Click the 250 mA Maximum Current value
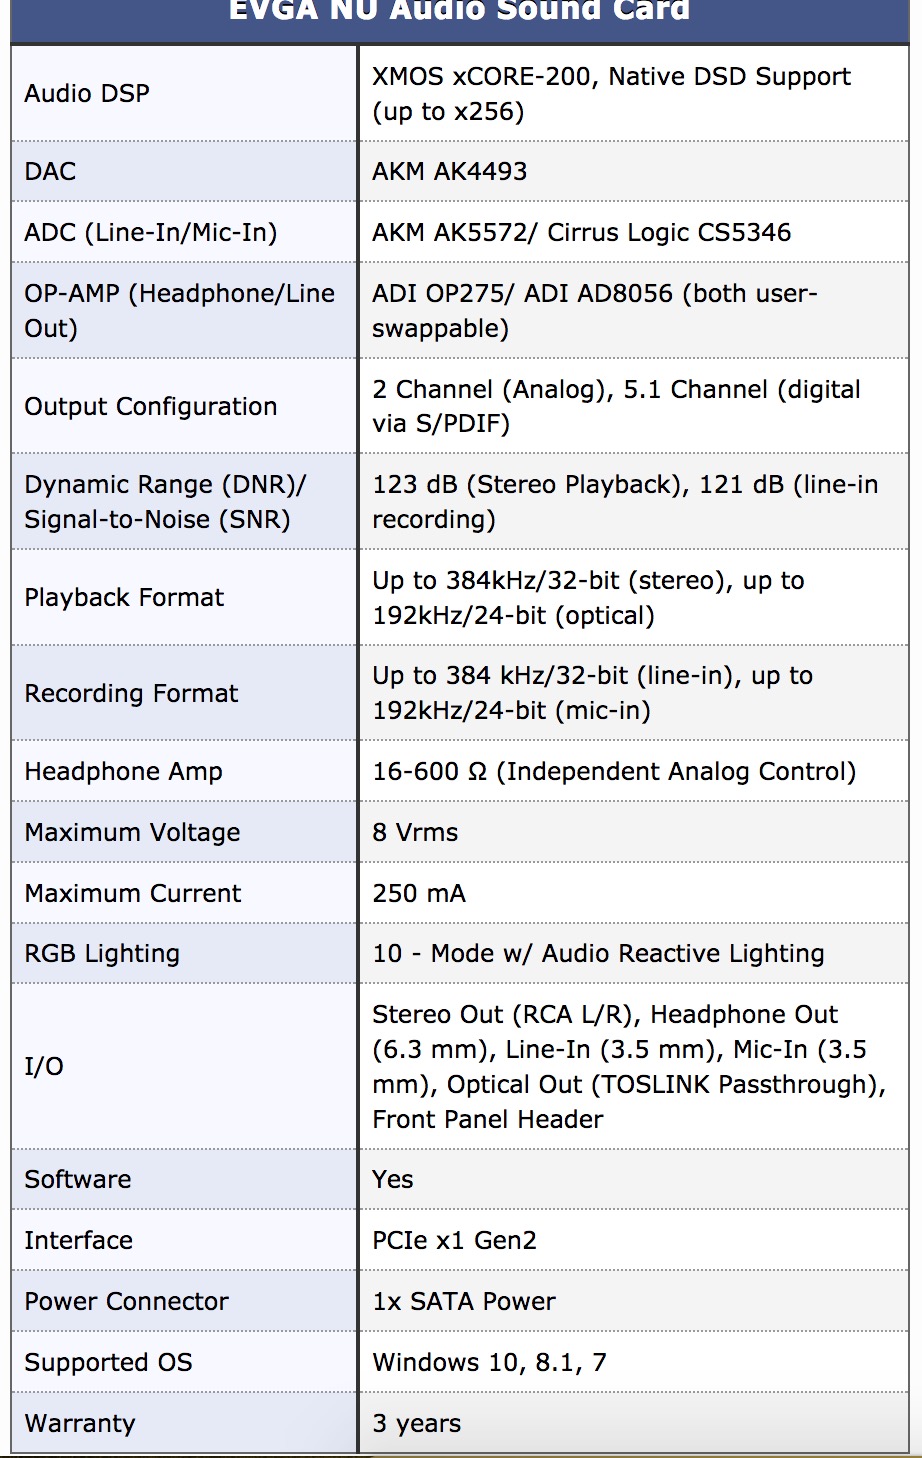Viewport: 922px width, 1458px height. pos(419,894)
